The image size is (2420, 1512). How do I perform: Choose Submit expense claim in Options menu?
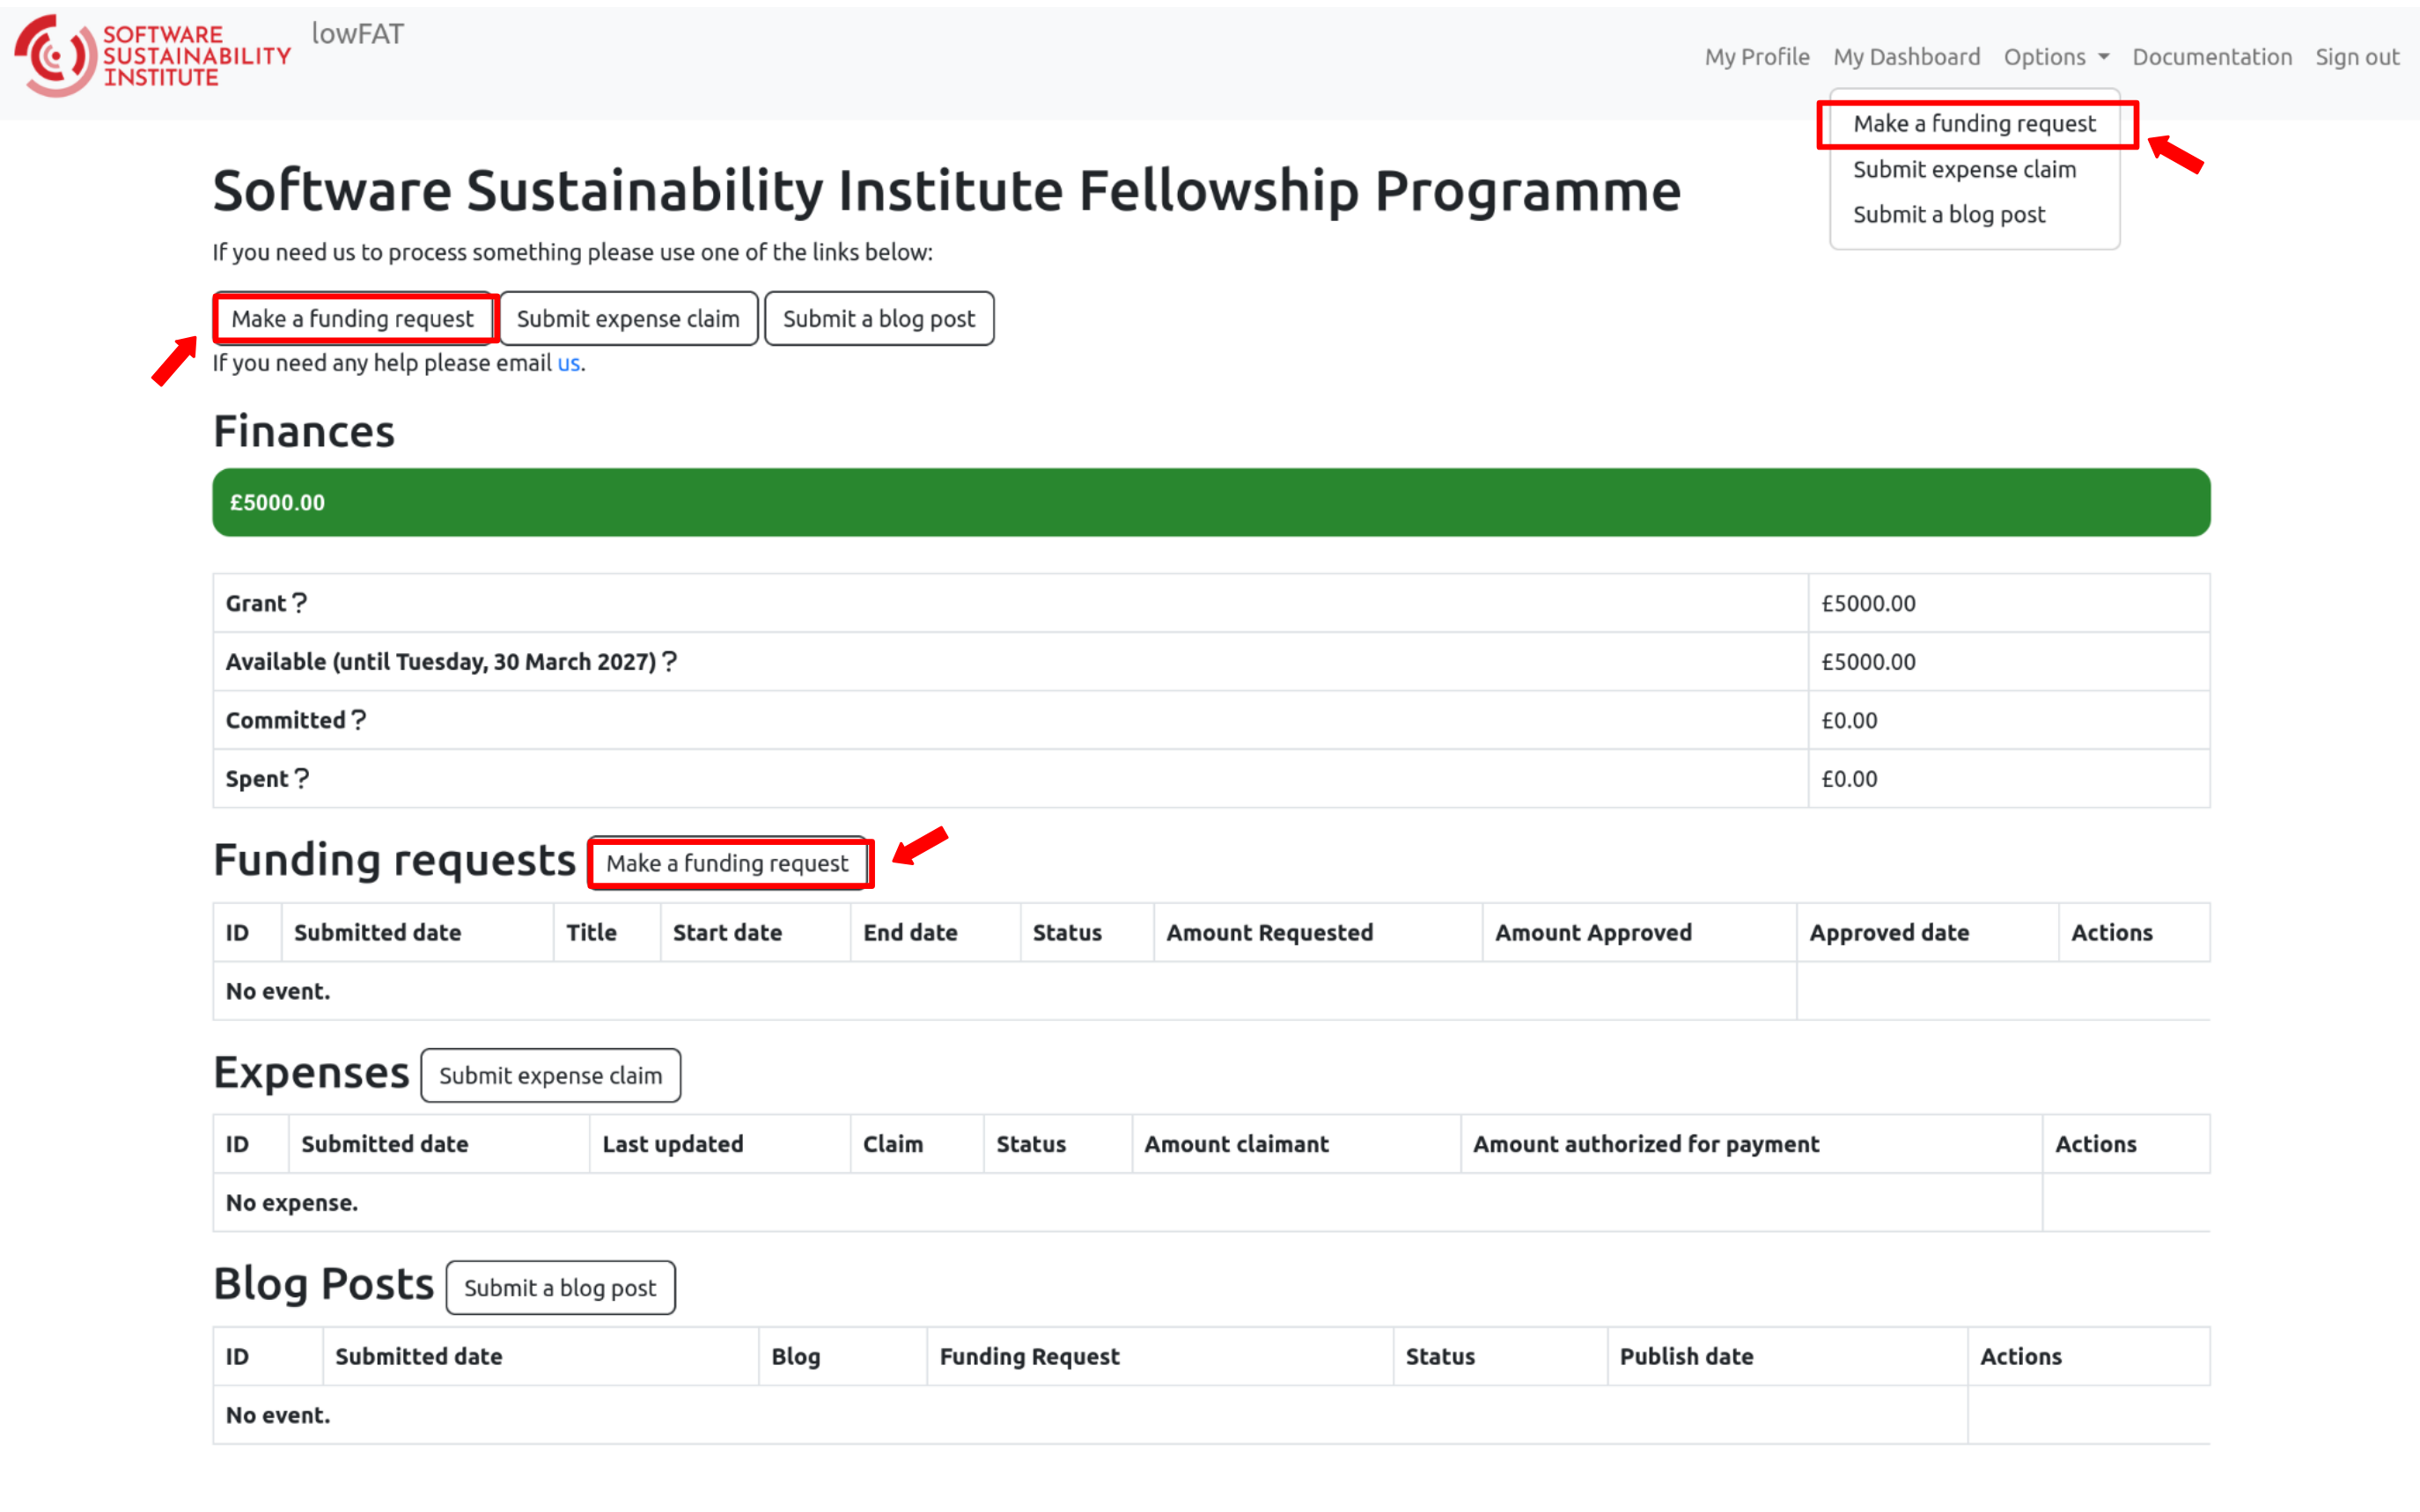tap(1974, 169)
